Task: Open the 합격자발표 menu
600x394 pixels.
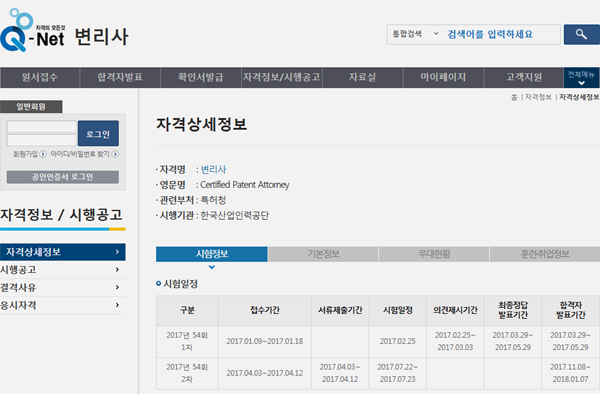Action: 120,77
